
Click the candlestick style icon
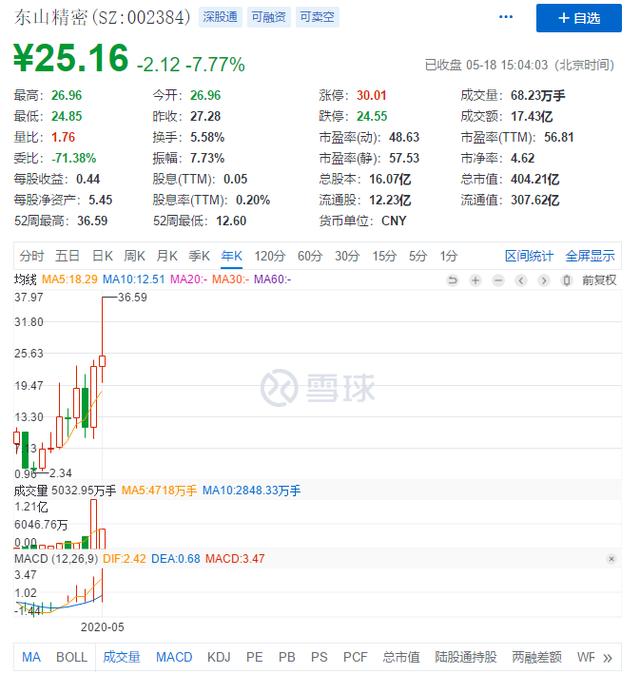(x=567, y=281)
